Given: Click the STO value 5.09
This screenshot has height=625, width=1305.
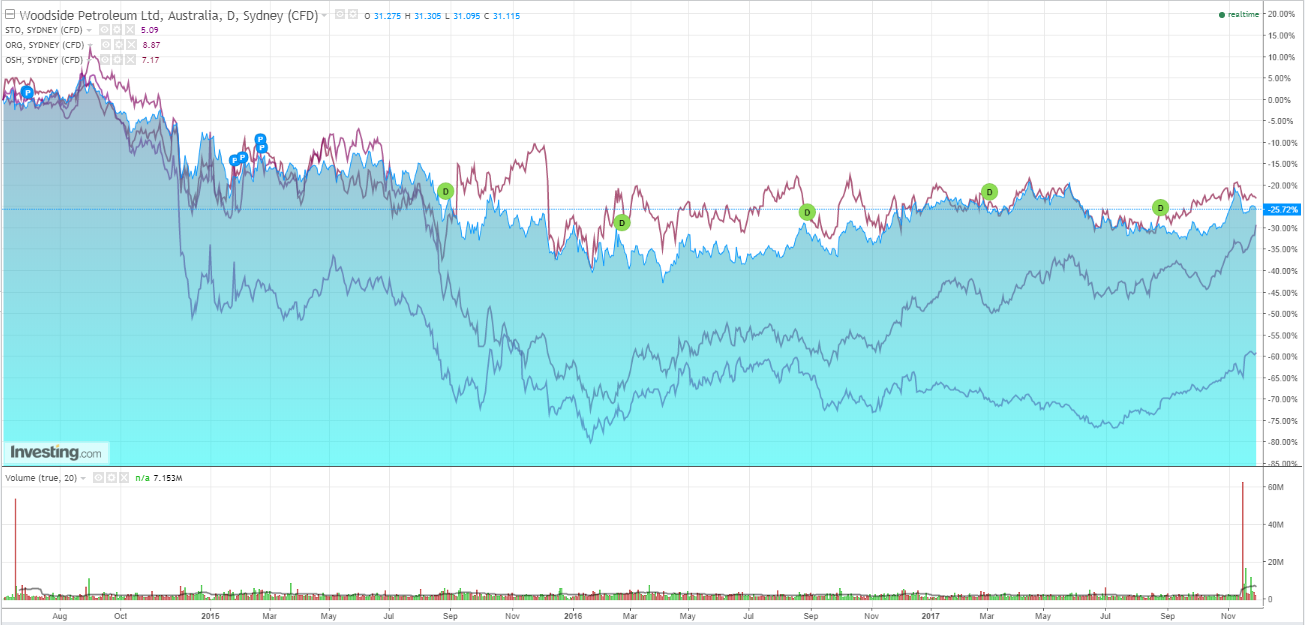Looking at the screenshot, I should click(x=149, y=30).
